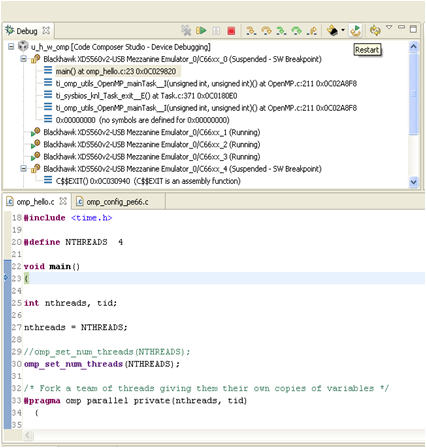The width and height of the screenshot is (426, 448).
Task: Collapse the u_h_w_omp project node
Action: (11, 47)
